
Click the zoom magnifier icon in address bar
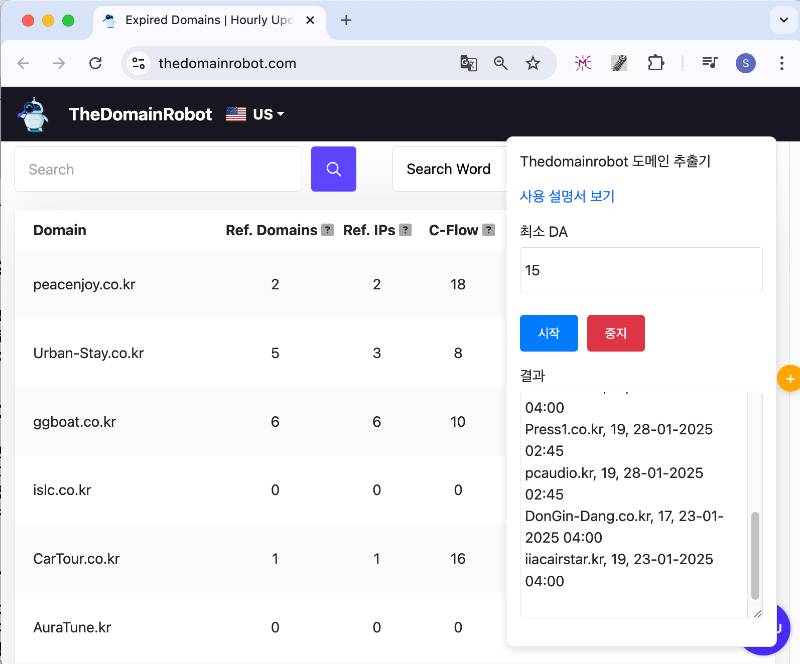point(501,63)
